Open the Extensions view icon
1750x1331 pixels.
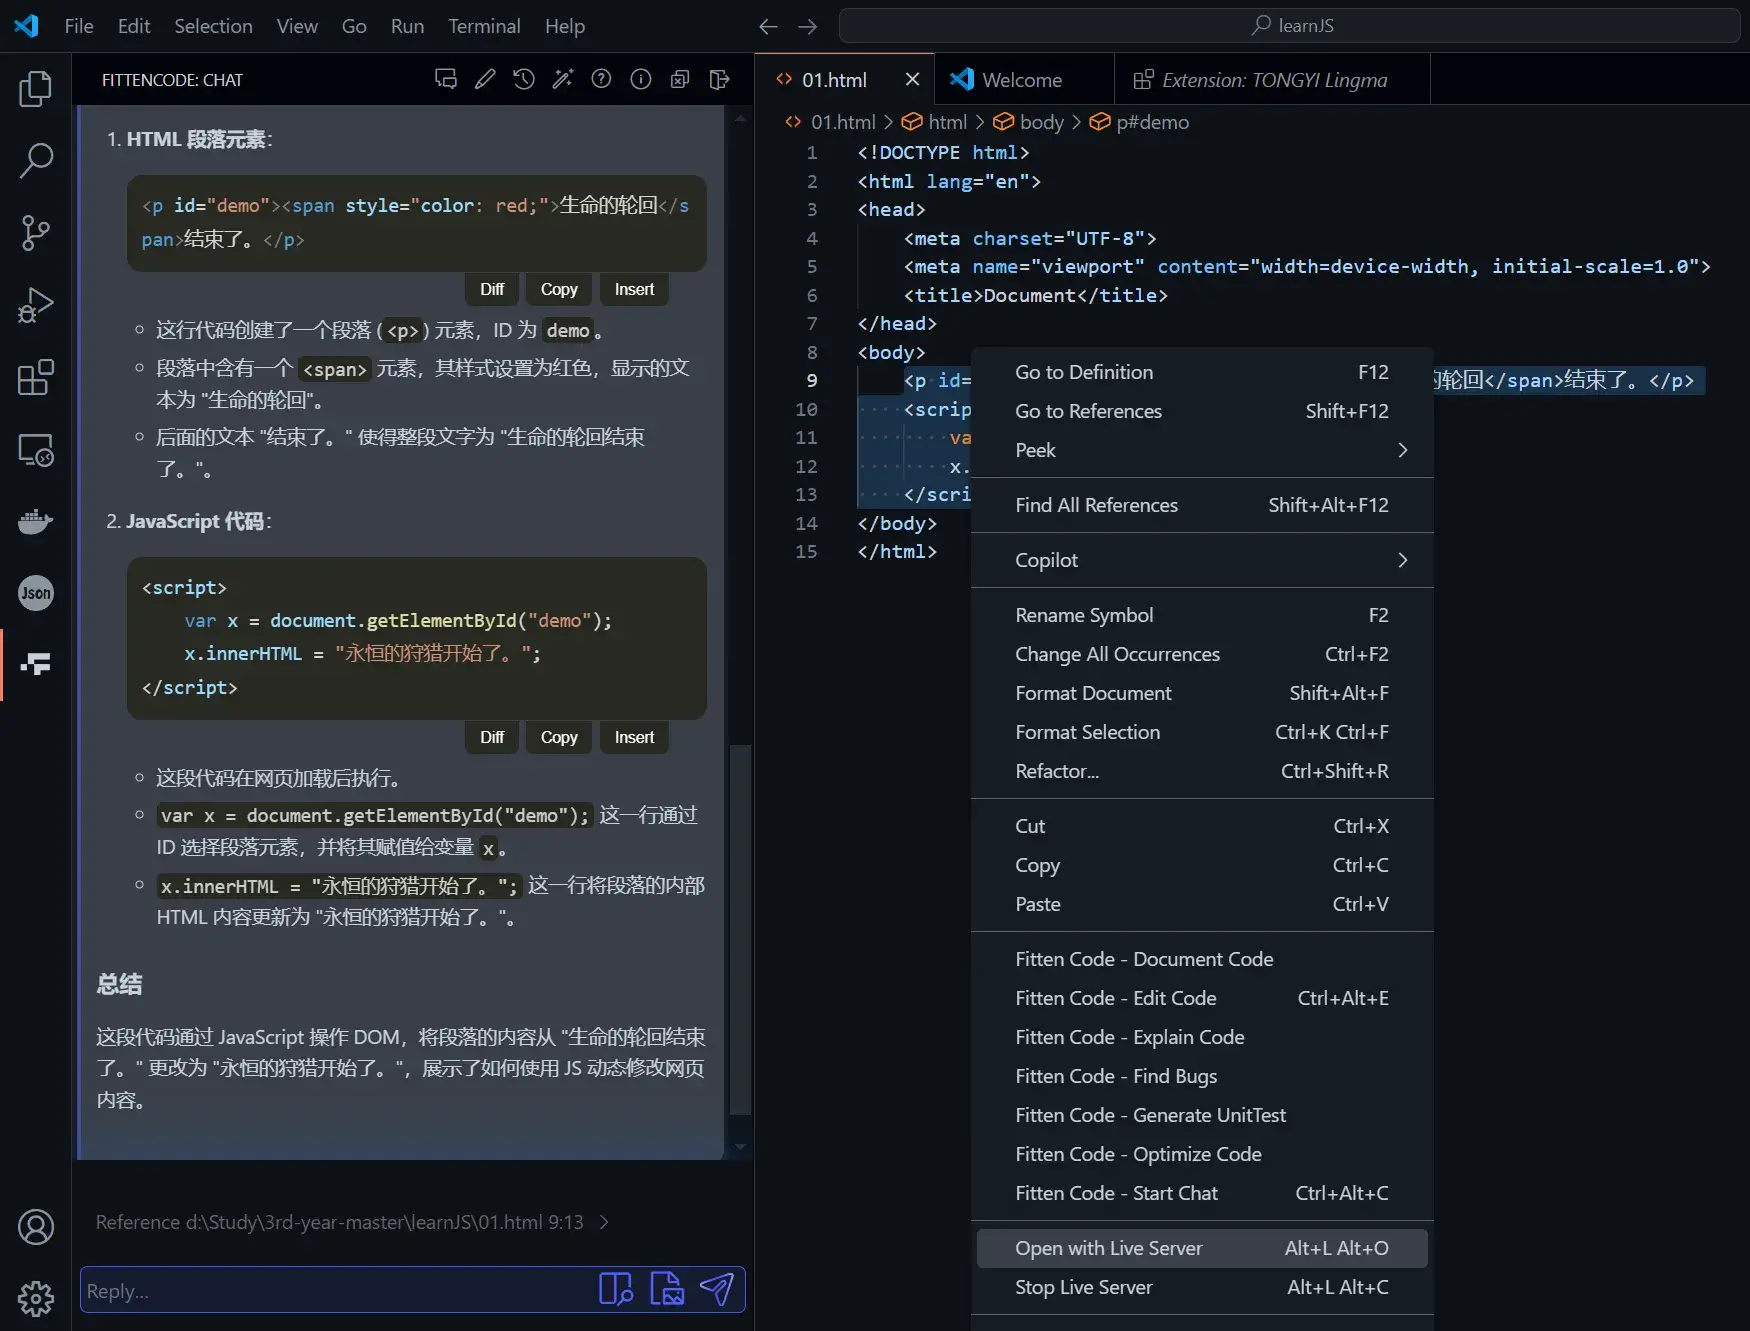pos(36,377)
